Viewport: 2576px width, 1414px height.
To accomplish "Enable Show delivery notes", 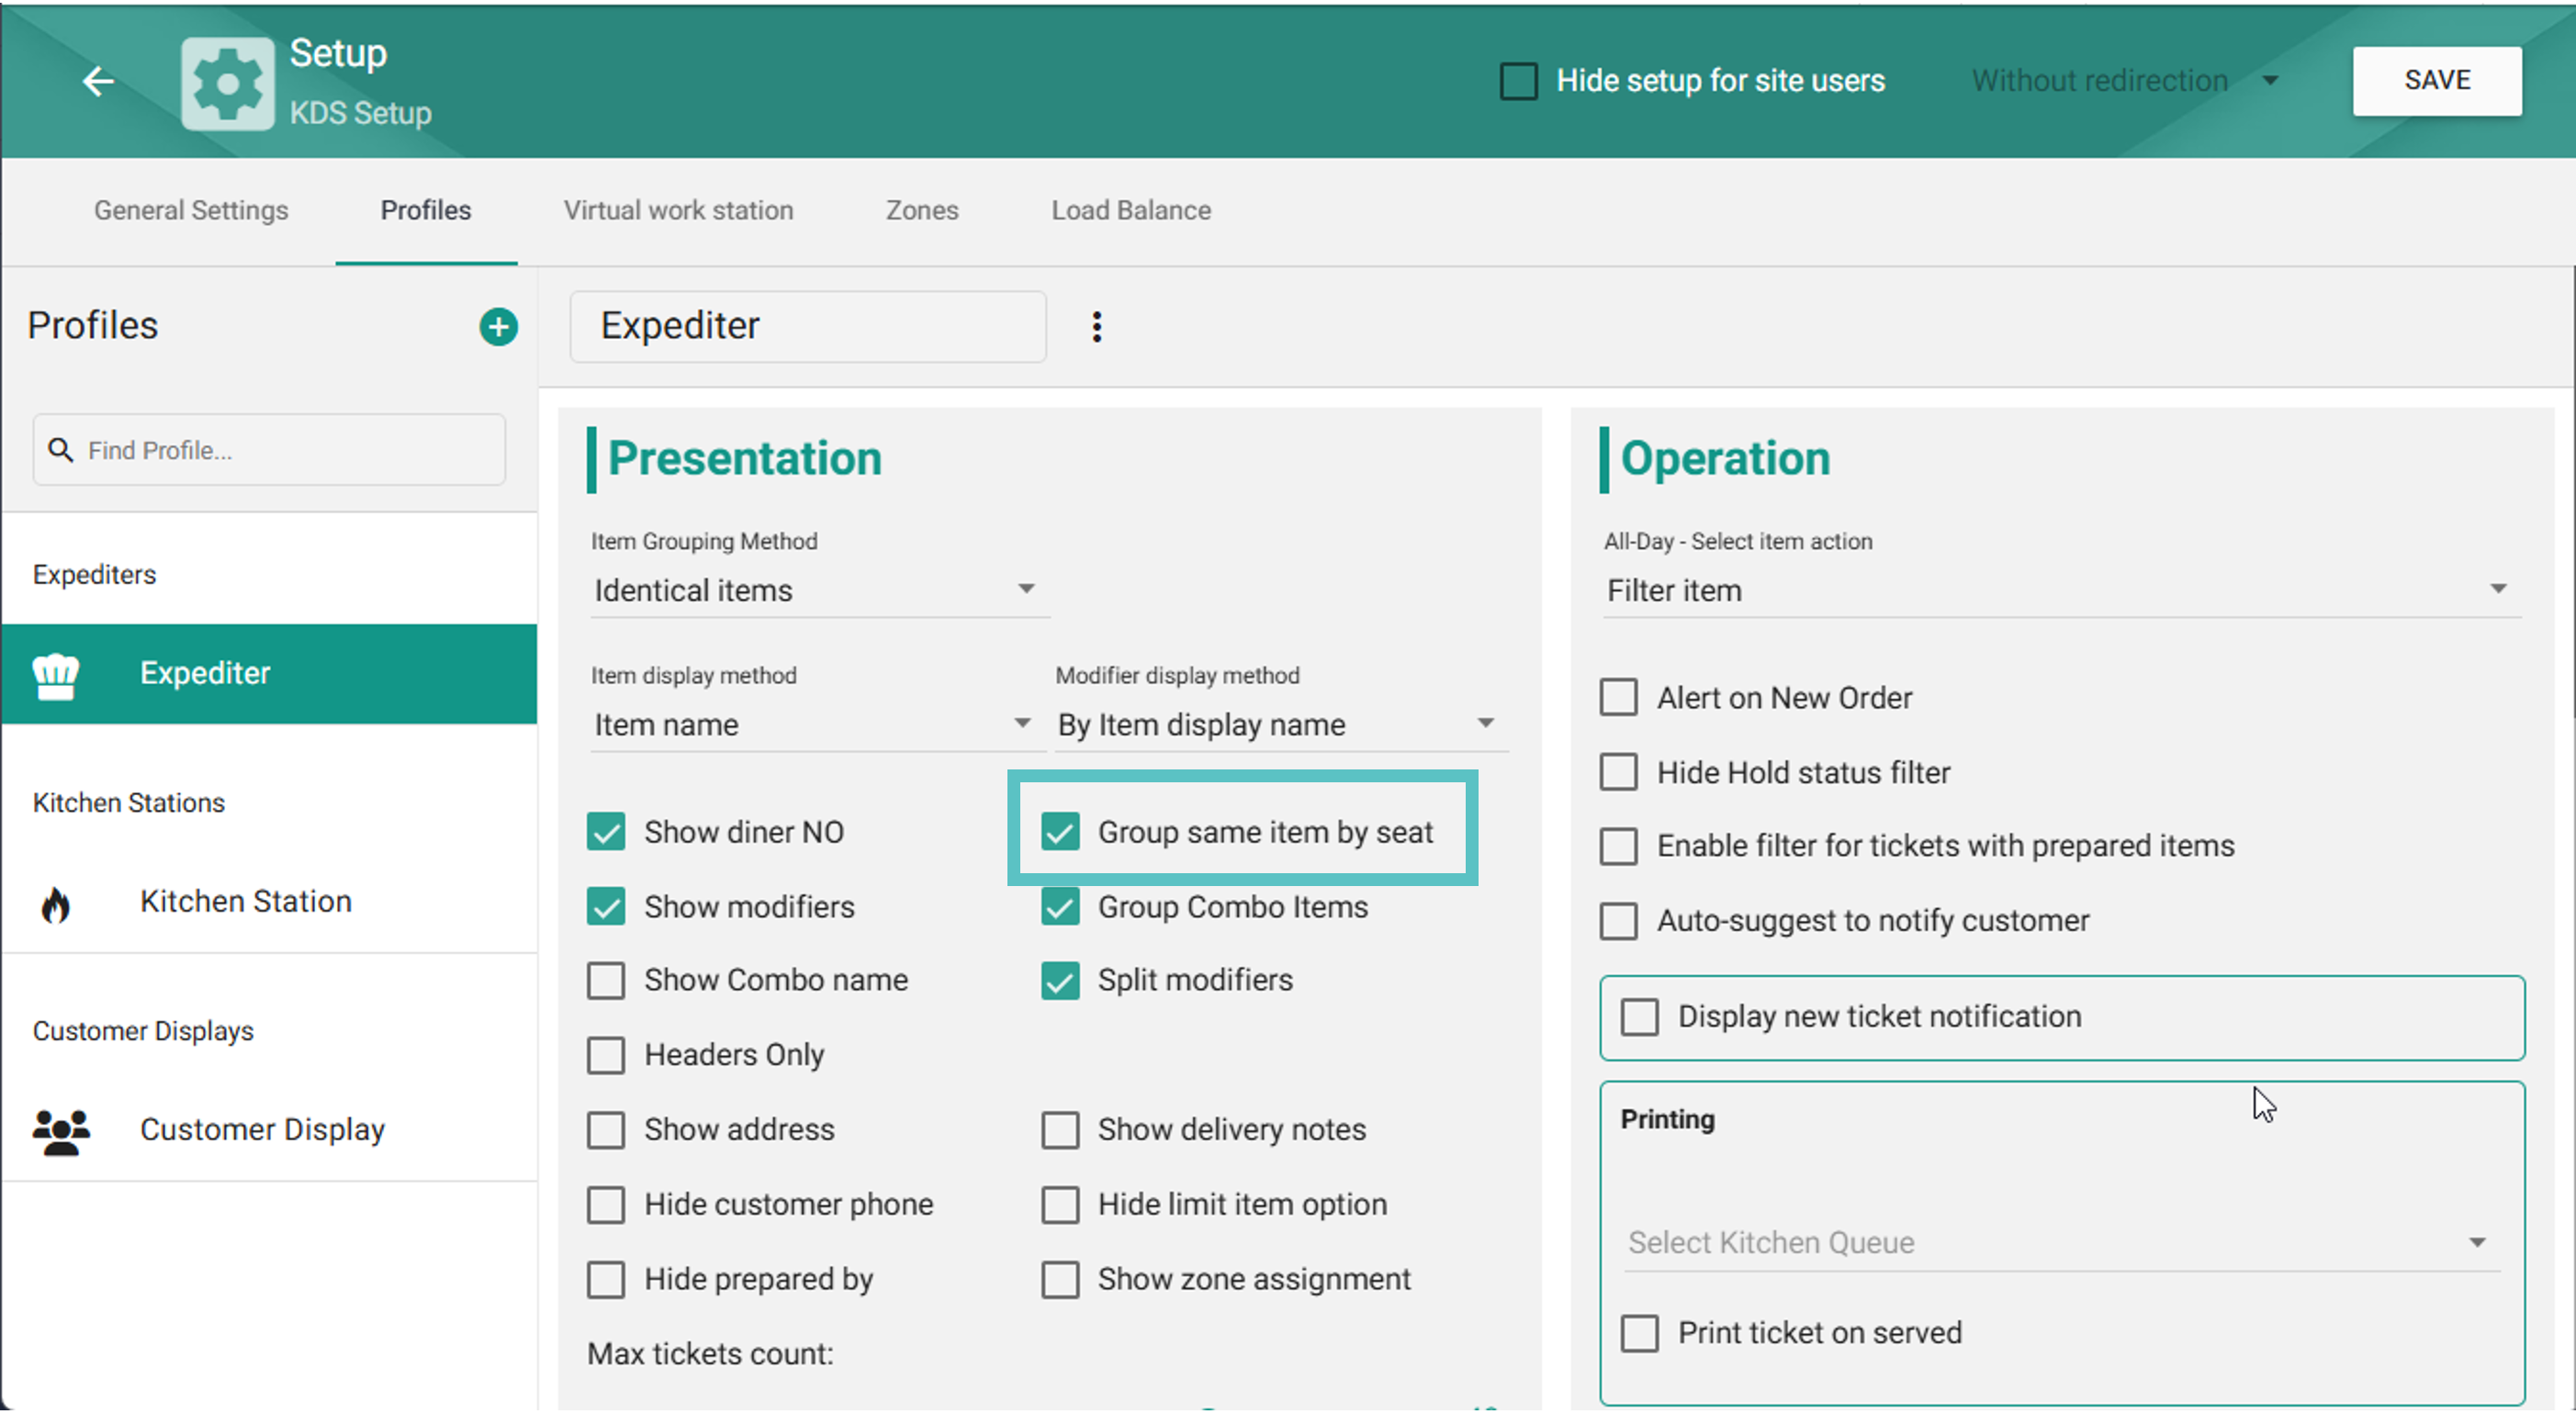I will coord(1060,1131).
